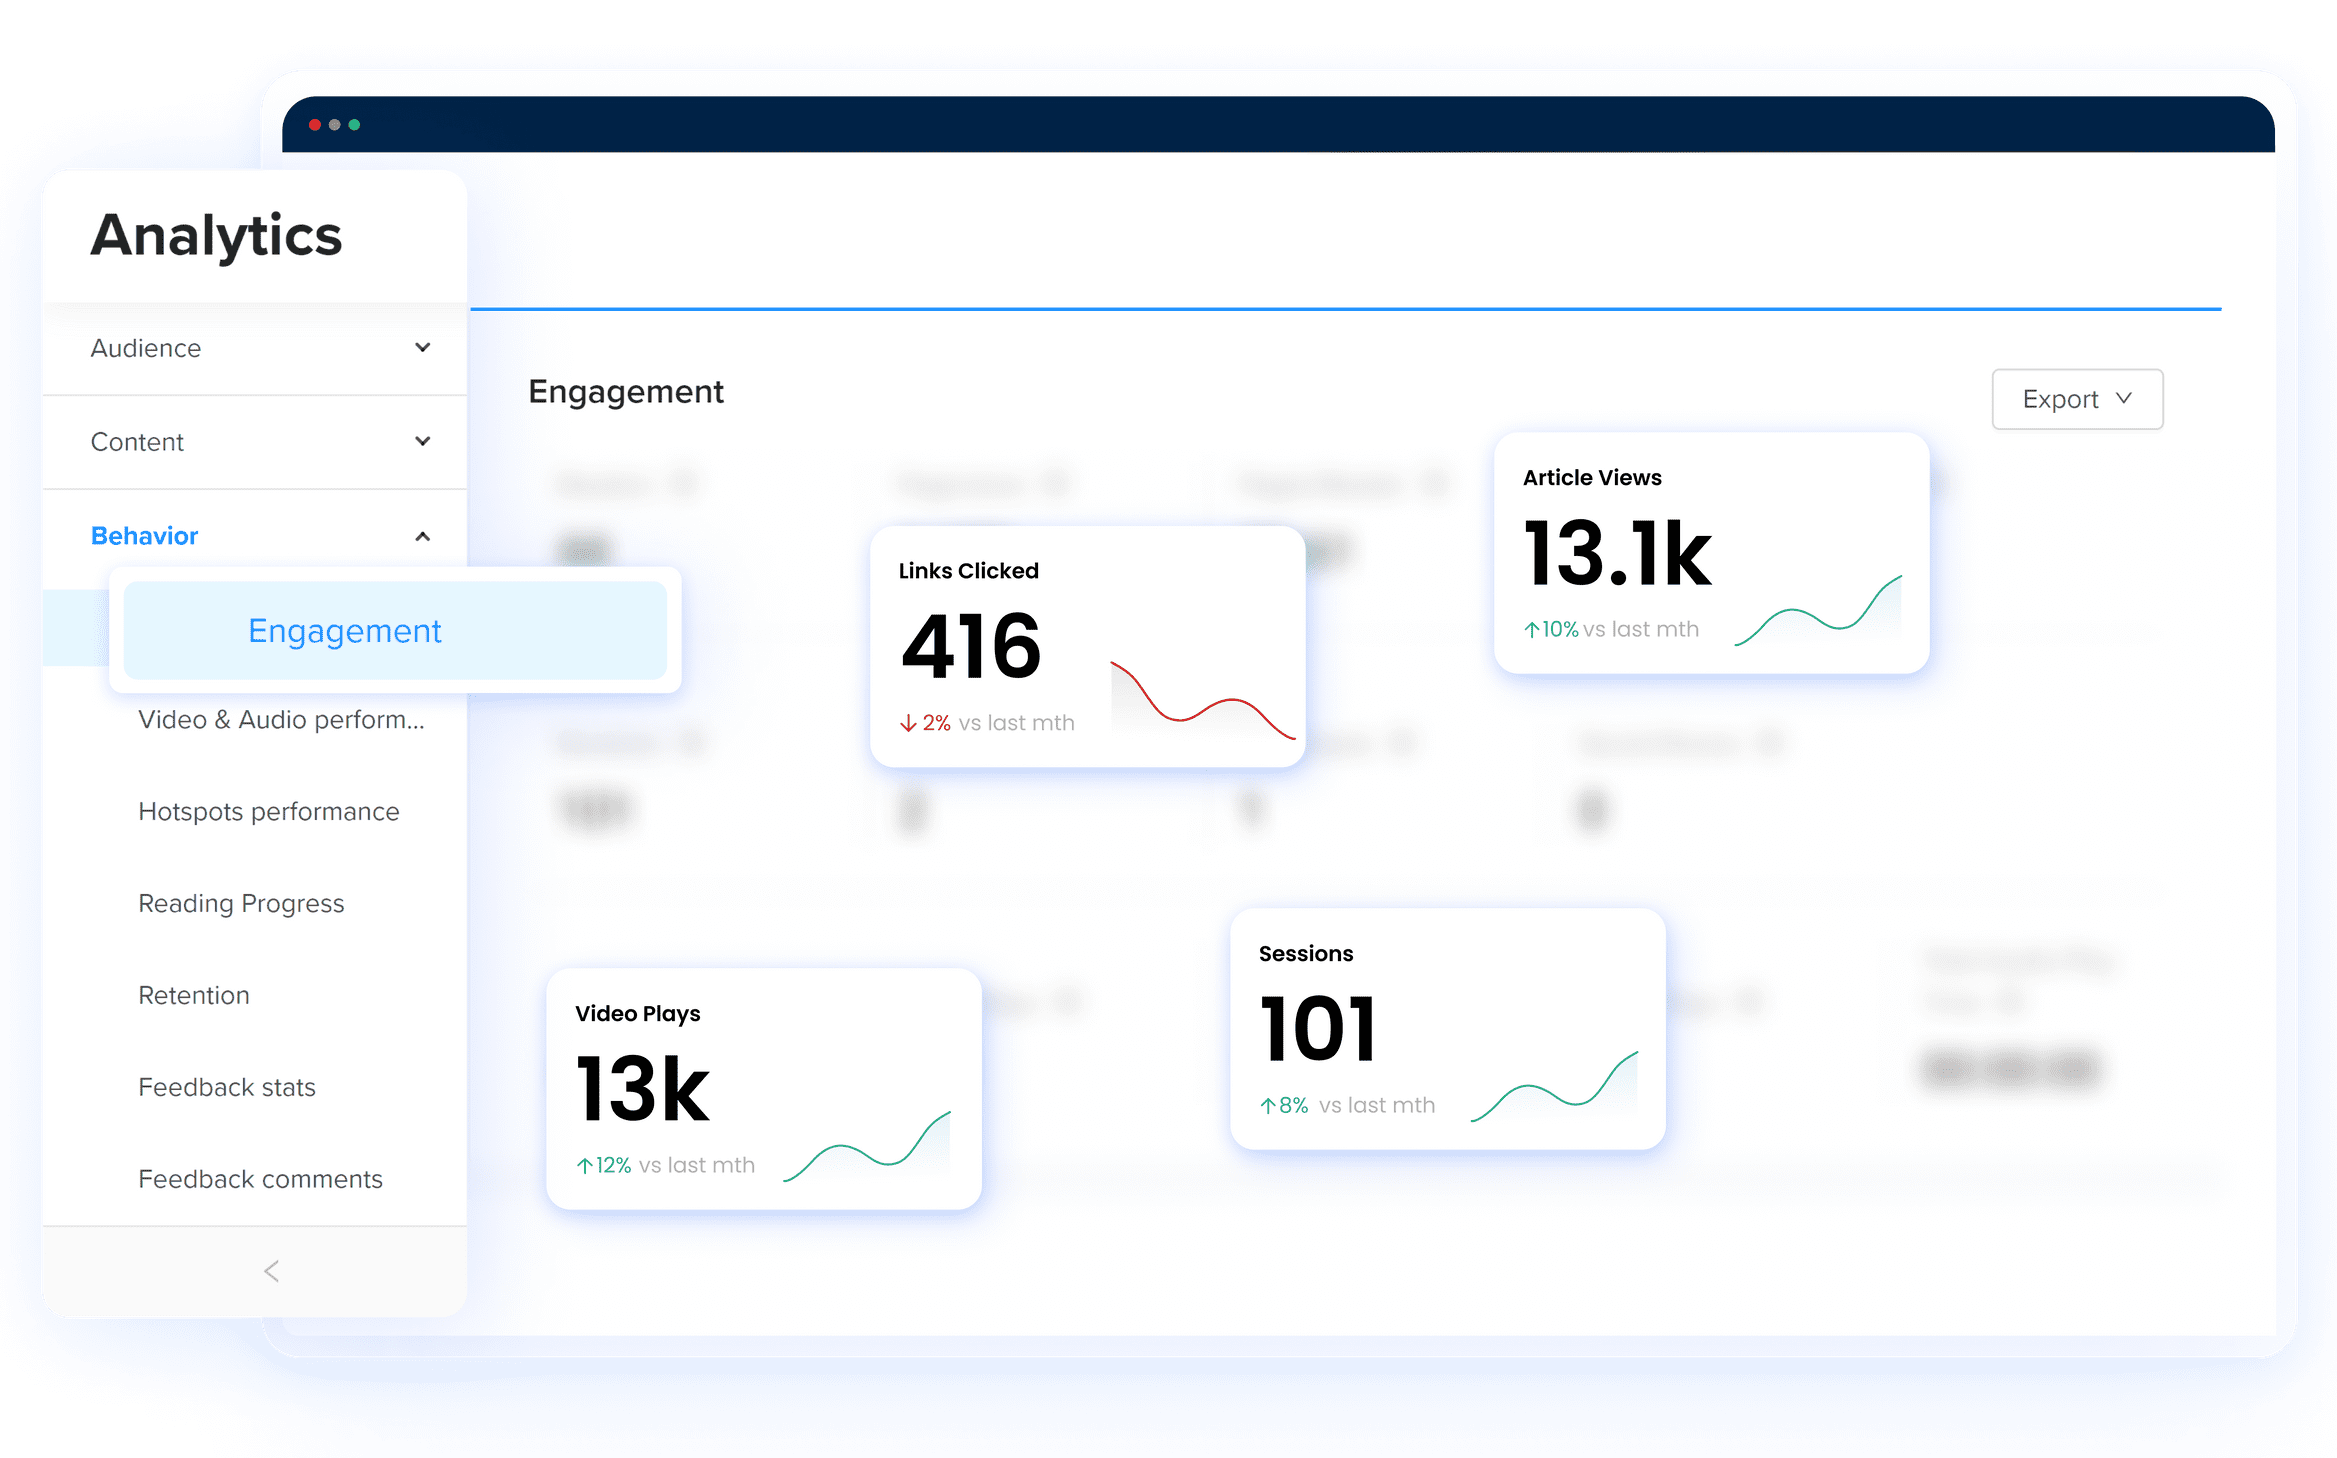
Task: Click the red down arrow 2% indicator
Action: pos(925,722)
